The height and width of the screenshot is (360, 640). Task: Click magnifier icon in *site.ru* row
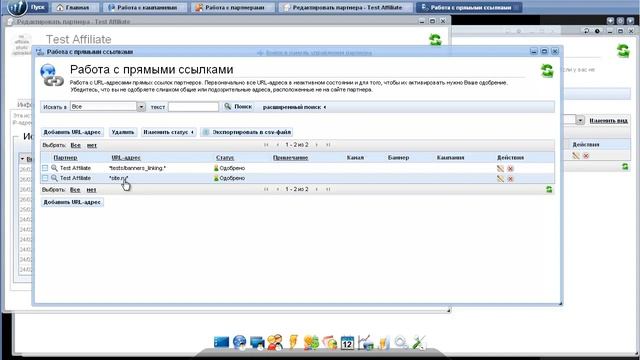tap(54, 178)
